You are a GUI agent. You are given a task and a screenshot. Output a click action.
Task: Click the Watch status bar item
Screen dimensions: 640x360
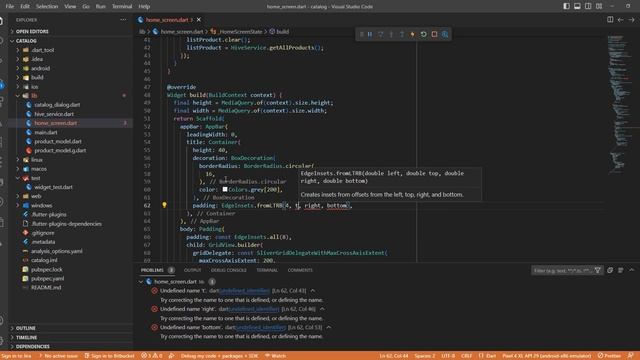(276, 356)
